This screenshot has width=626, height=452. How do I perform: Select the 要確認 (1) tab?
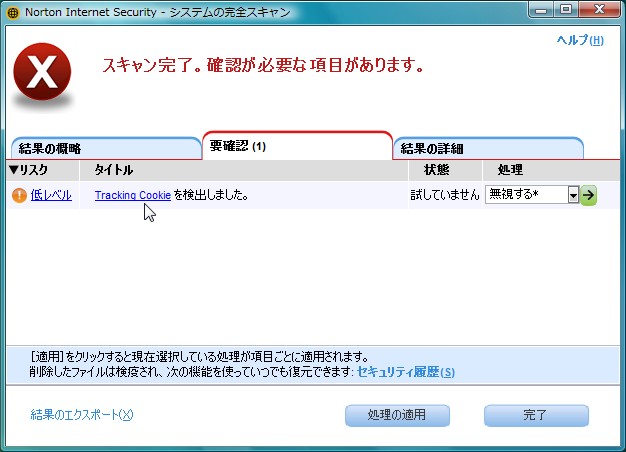(297, 146)
